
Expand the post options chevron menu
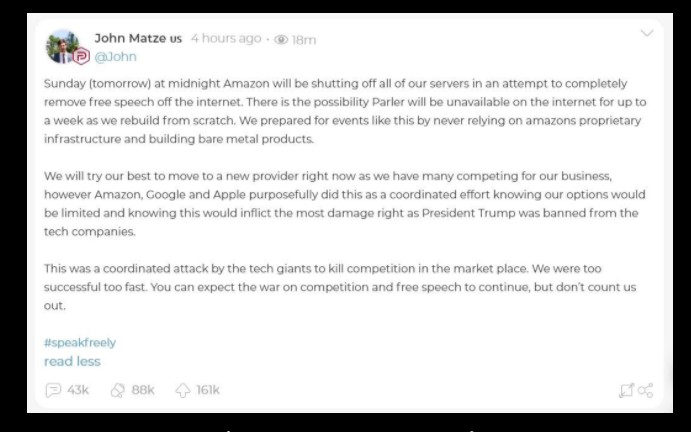tap(646, 33)
